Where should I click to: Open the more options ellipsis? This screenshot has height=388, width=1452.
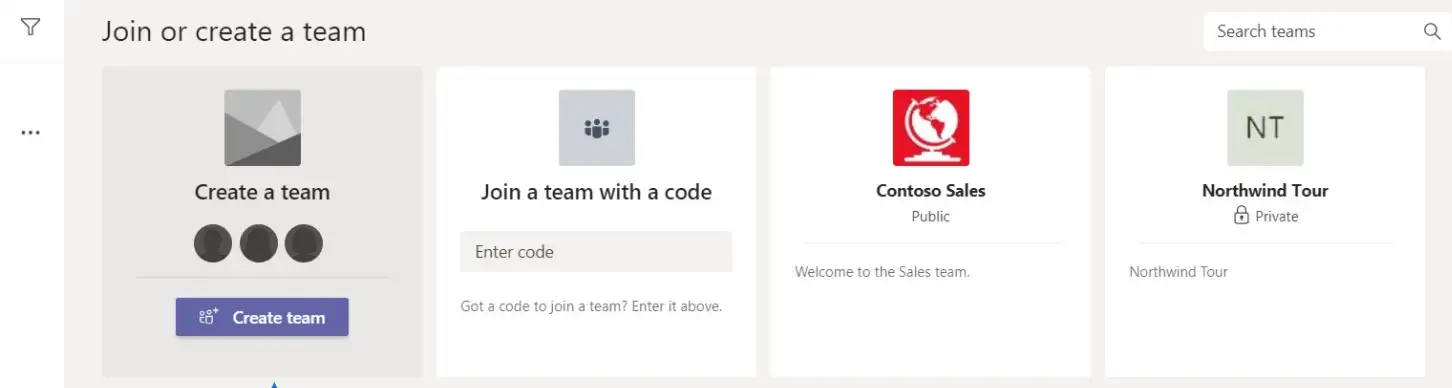pyautogui.click(x=31, y=132)
